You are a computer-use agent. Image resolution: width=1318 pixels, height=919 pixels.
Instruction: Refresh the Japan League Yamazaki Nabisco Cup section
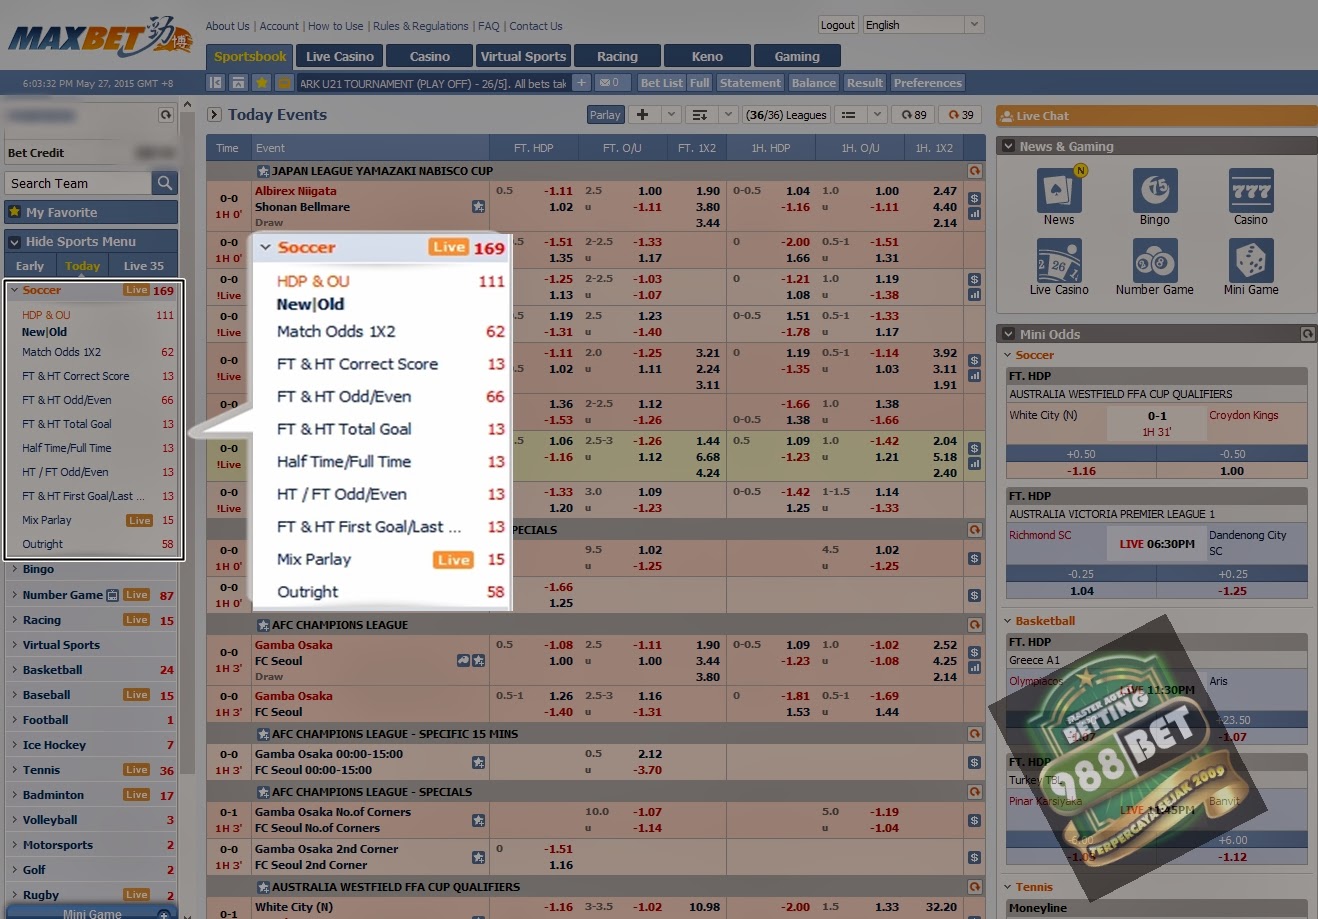(974, 171)
